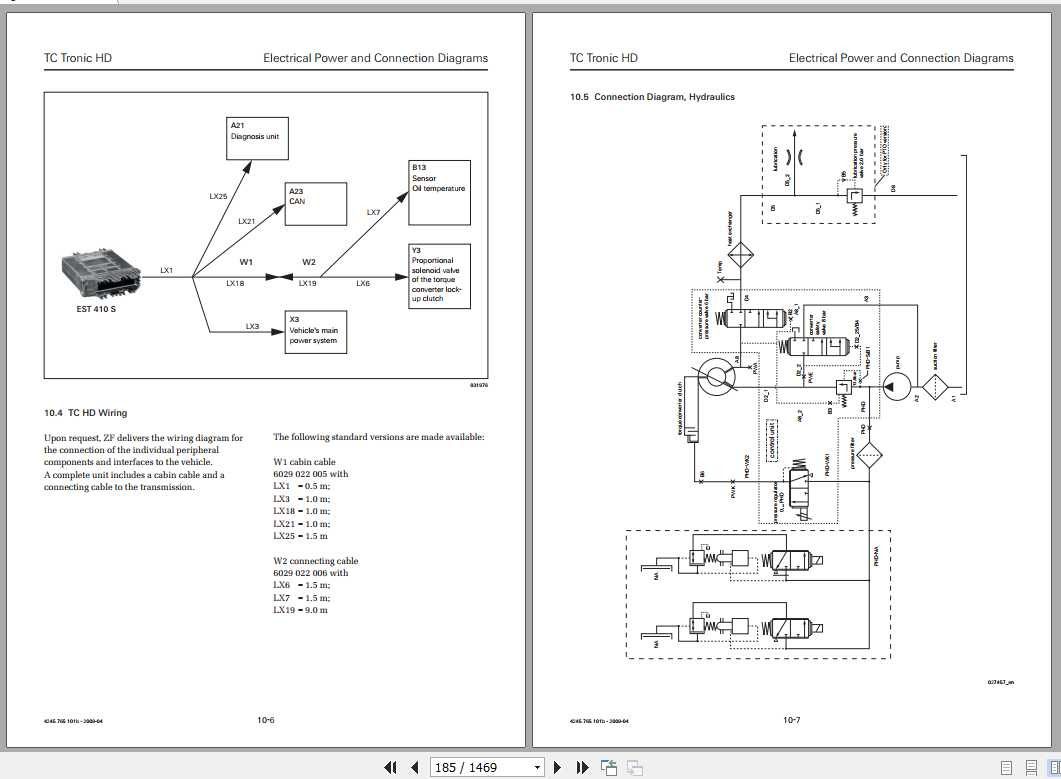Click the page number '10-6' footer
The height and width of the screenshot is (779, 1061).
point(266,720)
